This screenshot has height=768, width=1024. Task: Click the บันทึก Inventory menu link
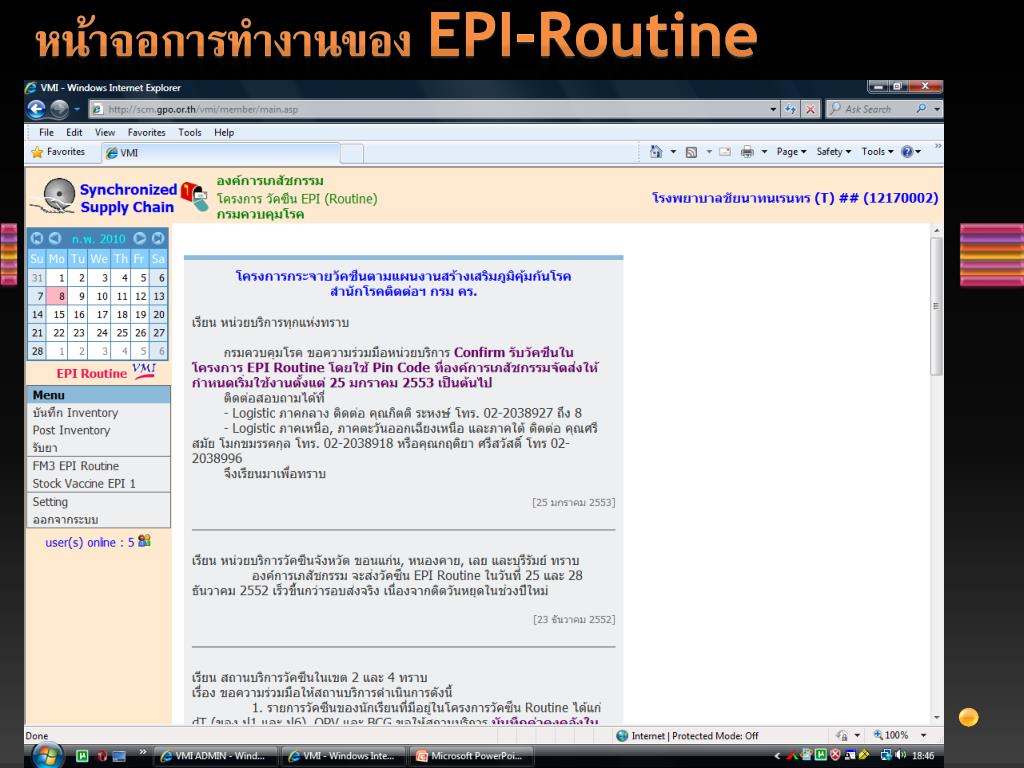pyautogui.click(x=75, y=413)
